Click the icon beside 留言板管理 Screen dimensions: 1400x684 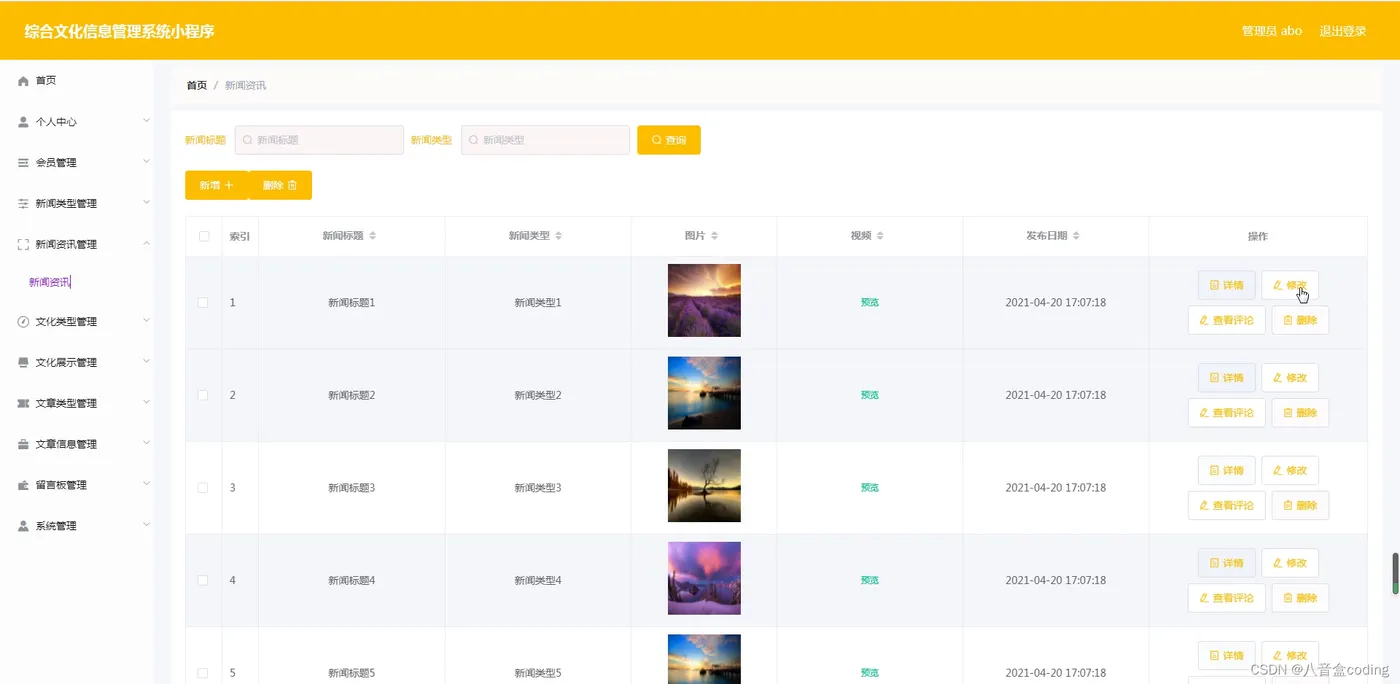pyautogui.click(x=23, y=485)
